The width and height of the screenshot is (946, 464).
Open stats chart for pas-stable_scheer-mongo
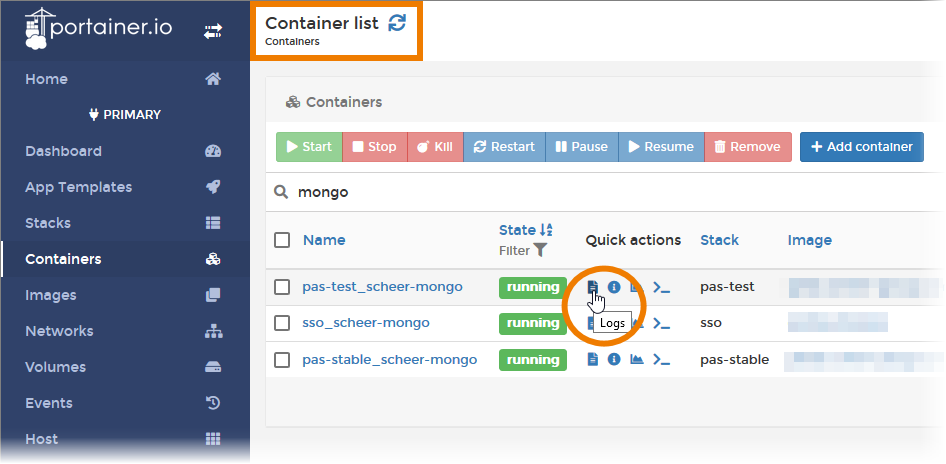(x=637, y=360)
